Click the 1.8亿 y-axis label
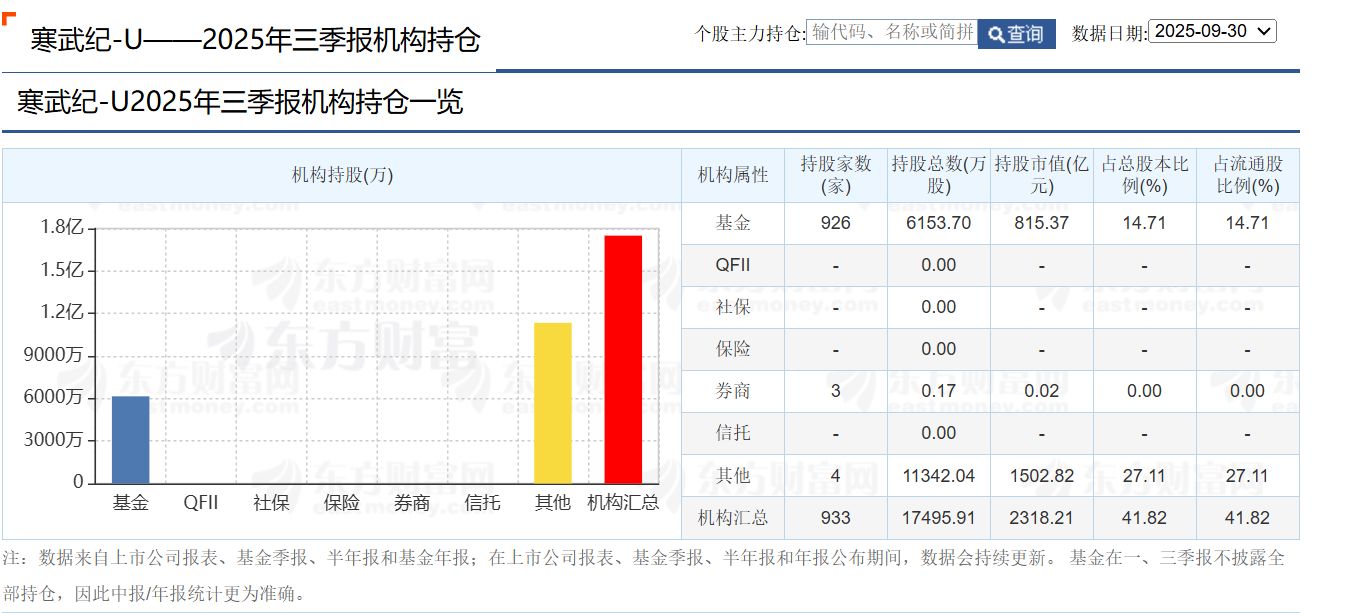Image resolution: width=1348 pixels, height=613 pixels. (62, 227)
